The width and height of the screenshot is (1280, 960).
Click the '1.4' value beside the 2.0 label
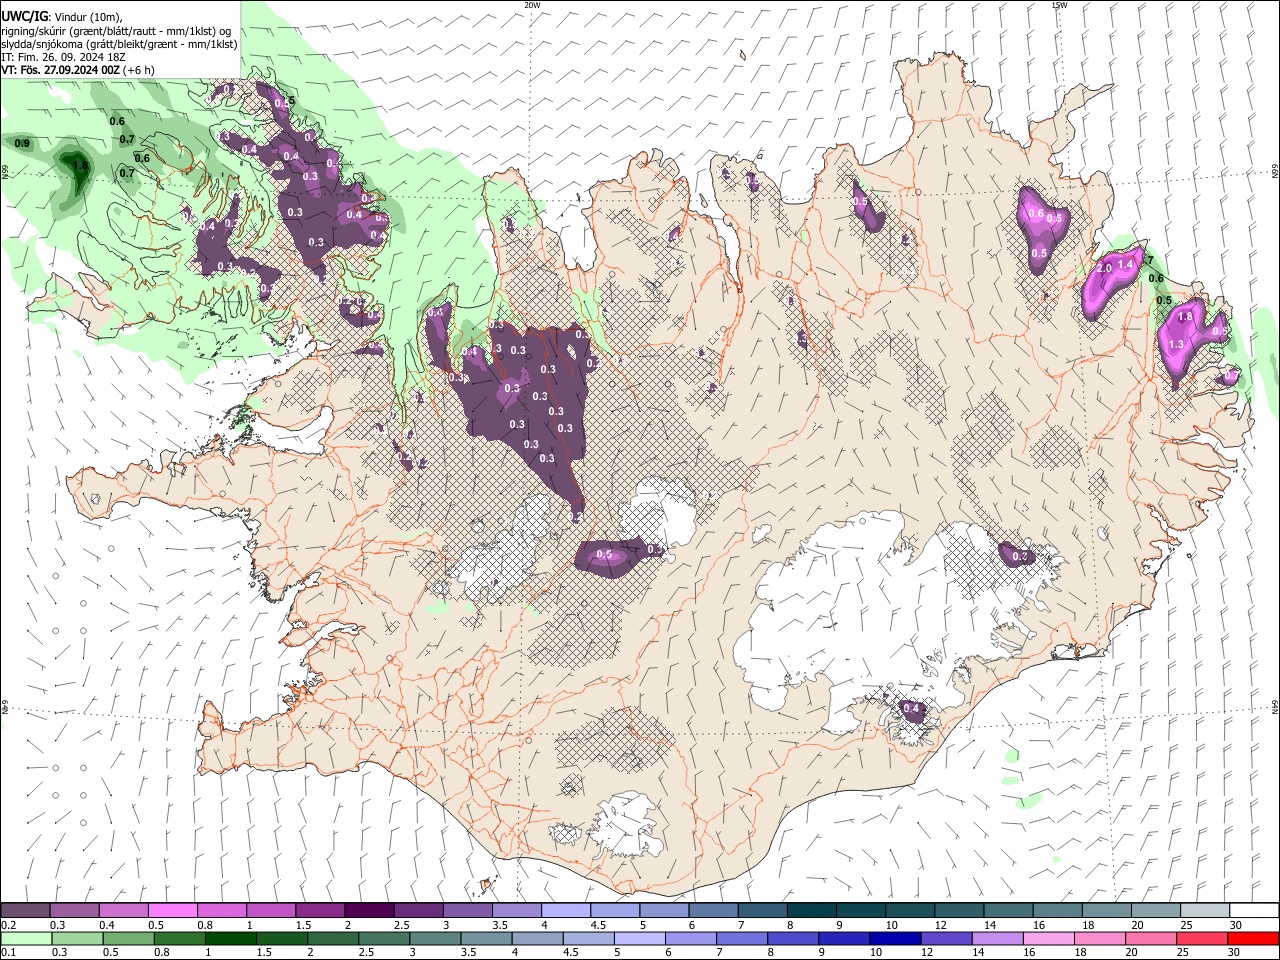point(1125,263)
